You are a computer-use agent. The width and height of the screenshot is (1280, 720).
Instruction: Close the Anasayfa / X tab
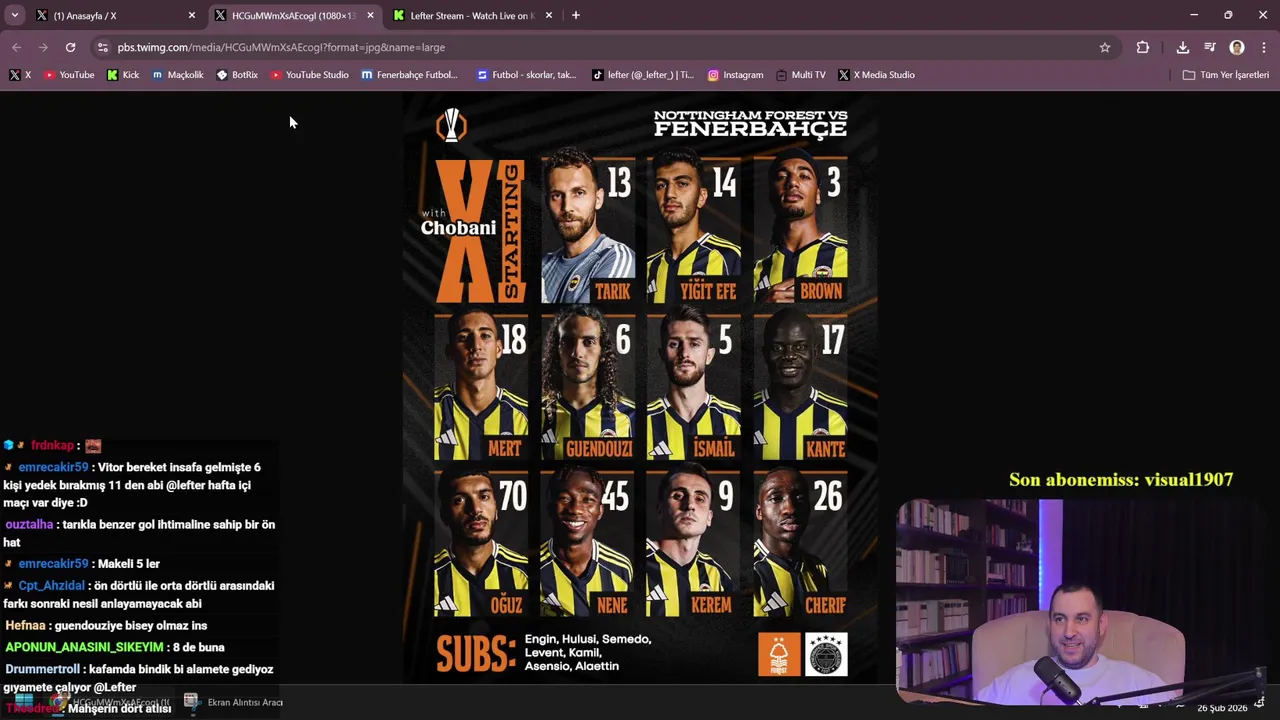[192, 15]
